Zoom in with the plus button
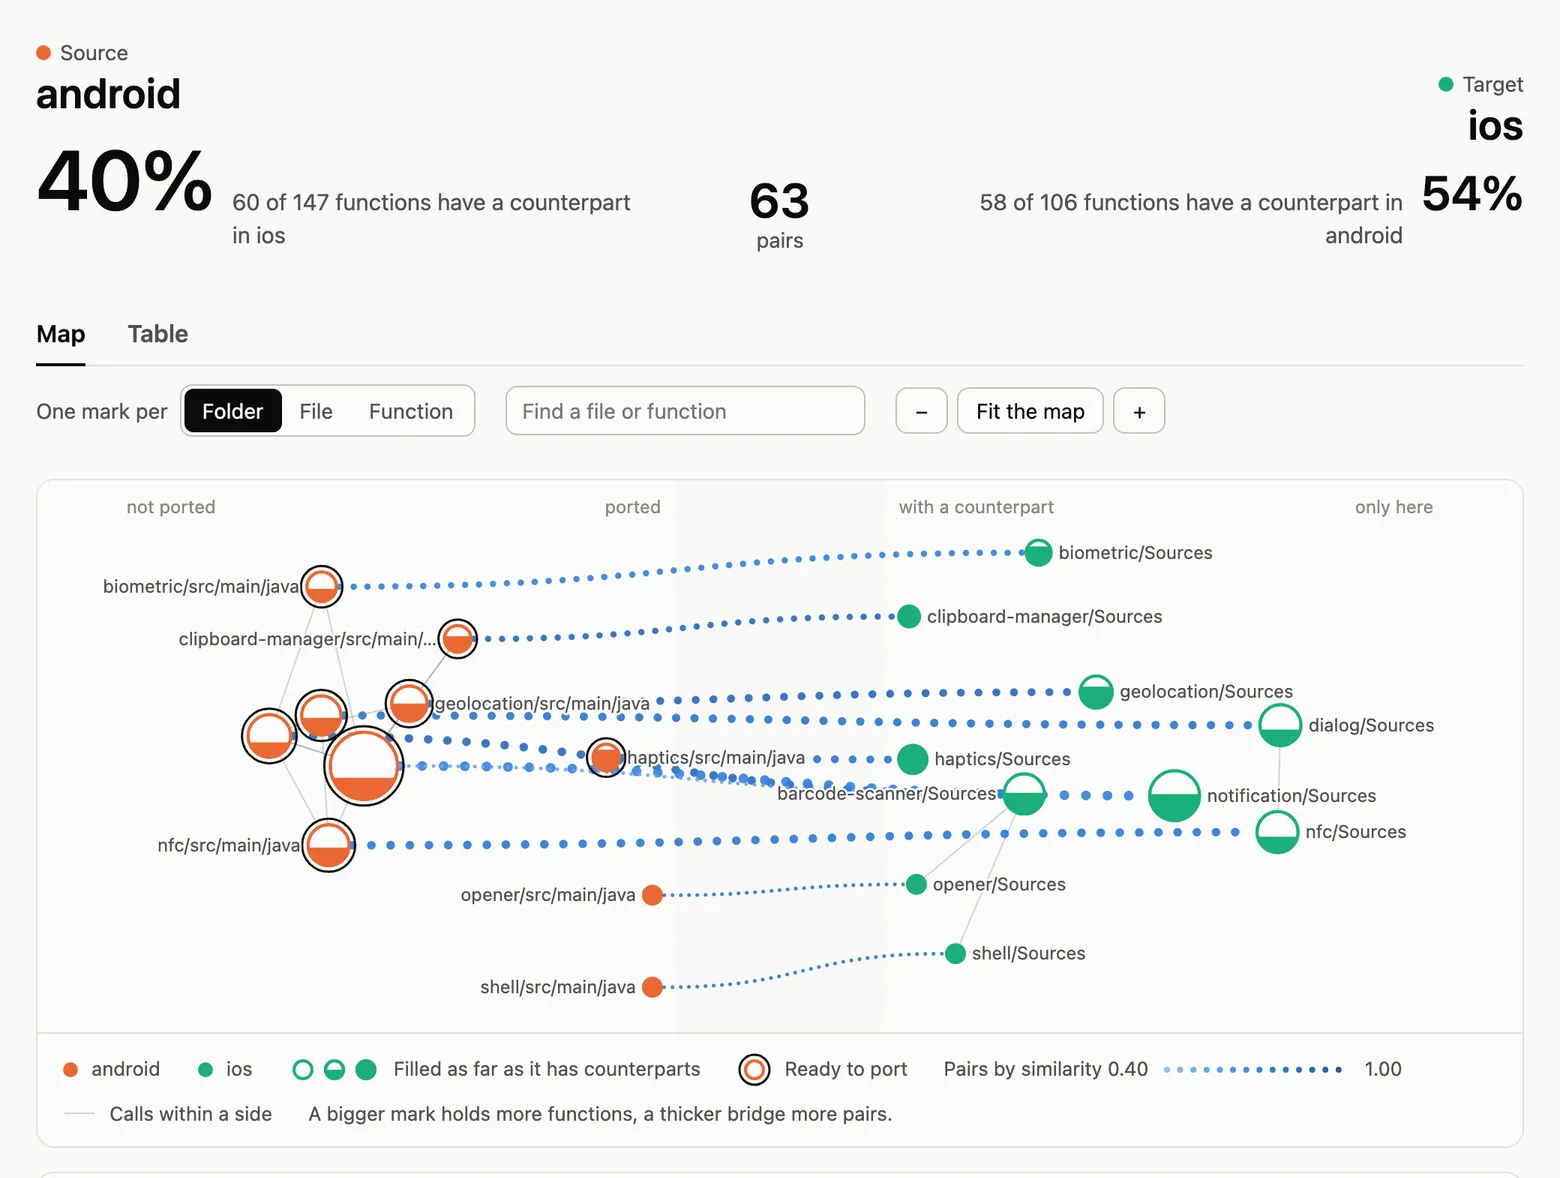Image resolution: width=1560 pixels, height=1178 pixels. (x=1139, y=411)
